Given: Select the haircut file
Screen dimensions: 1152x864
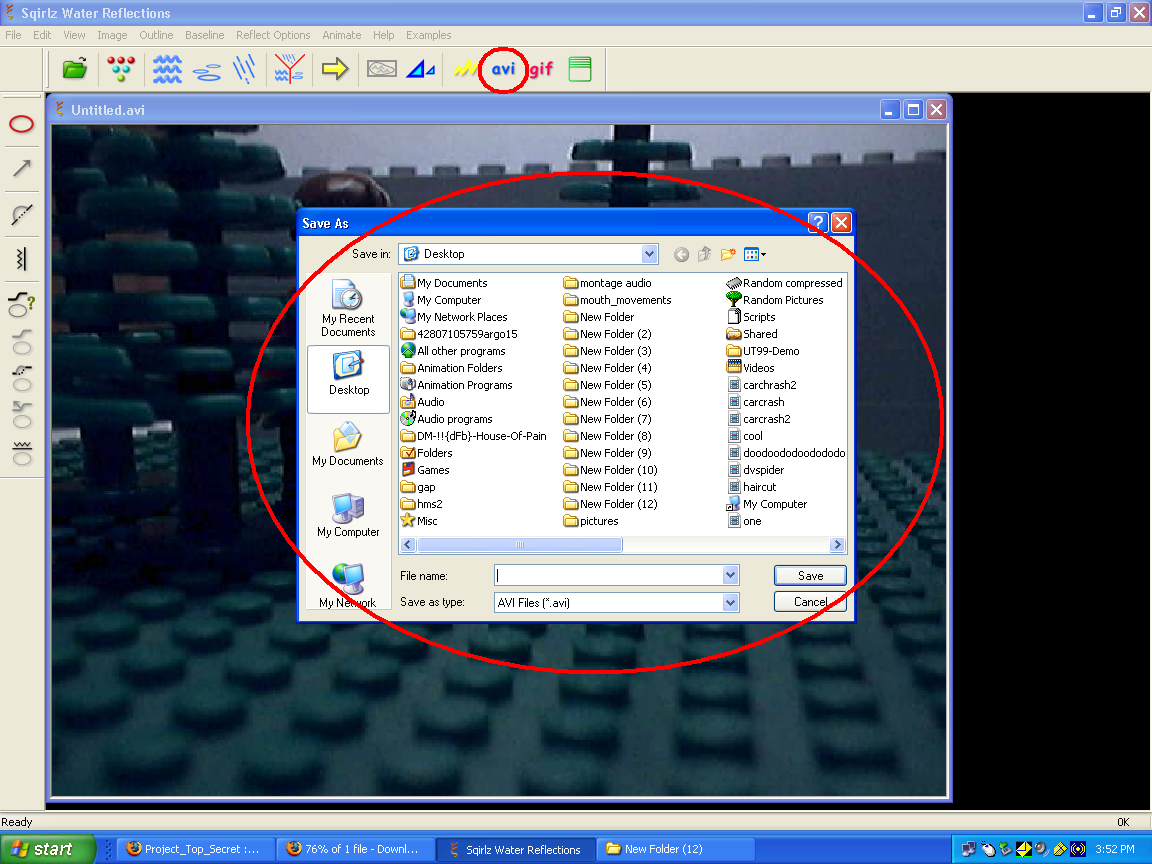Looking at the screenshot, I should tap(752, 487).
